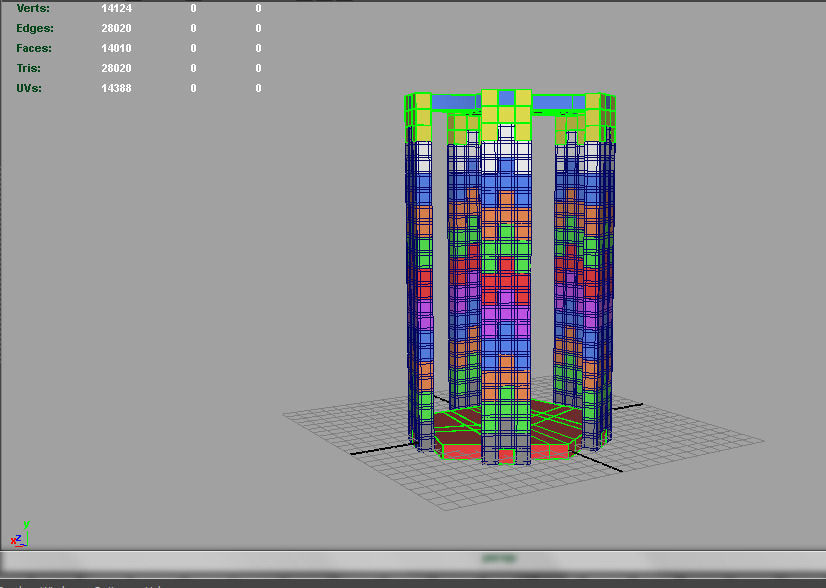Click the 'Faces:' label in the HUD
Viewport: 826px width, 588px height.
pyautogui.click(x=34, y=48)
